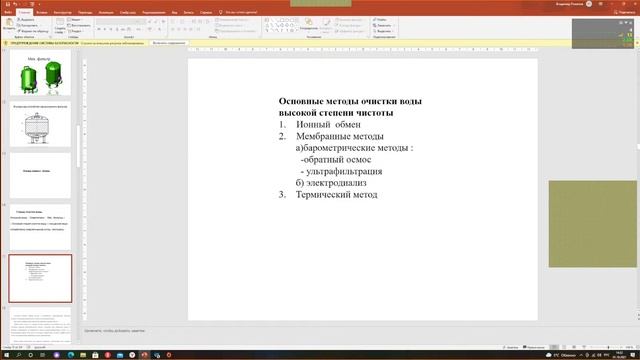Create new slide with Создать слайд
This screenshot has width=640, height=360.
(x=60, y=25)
